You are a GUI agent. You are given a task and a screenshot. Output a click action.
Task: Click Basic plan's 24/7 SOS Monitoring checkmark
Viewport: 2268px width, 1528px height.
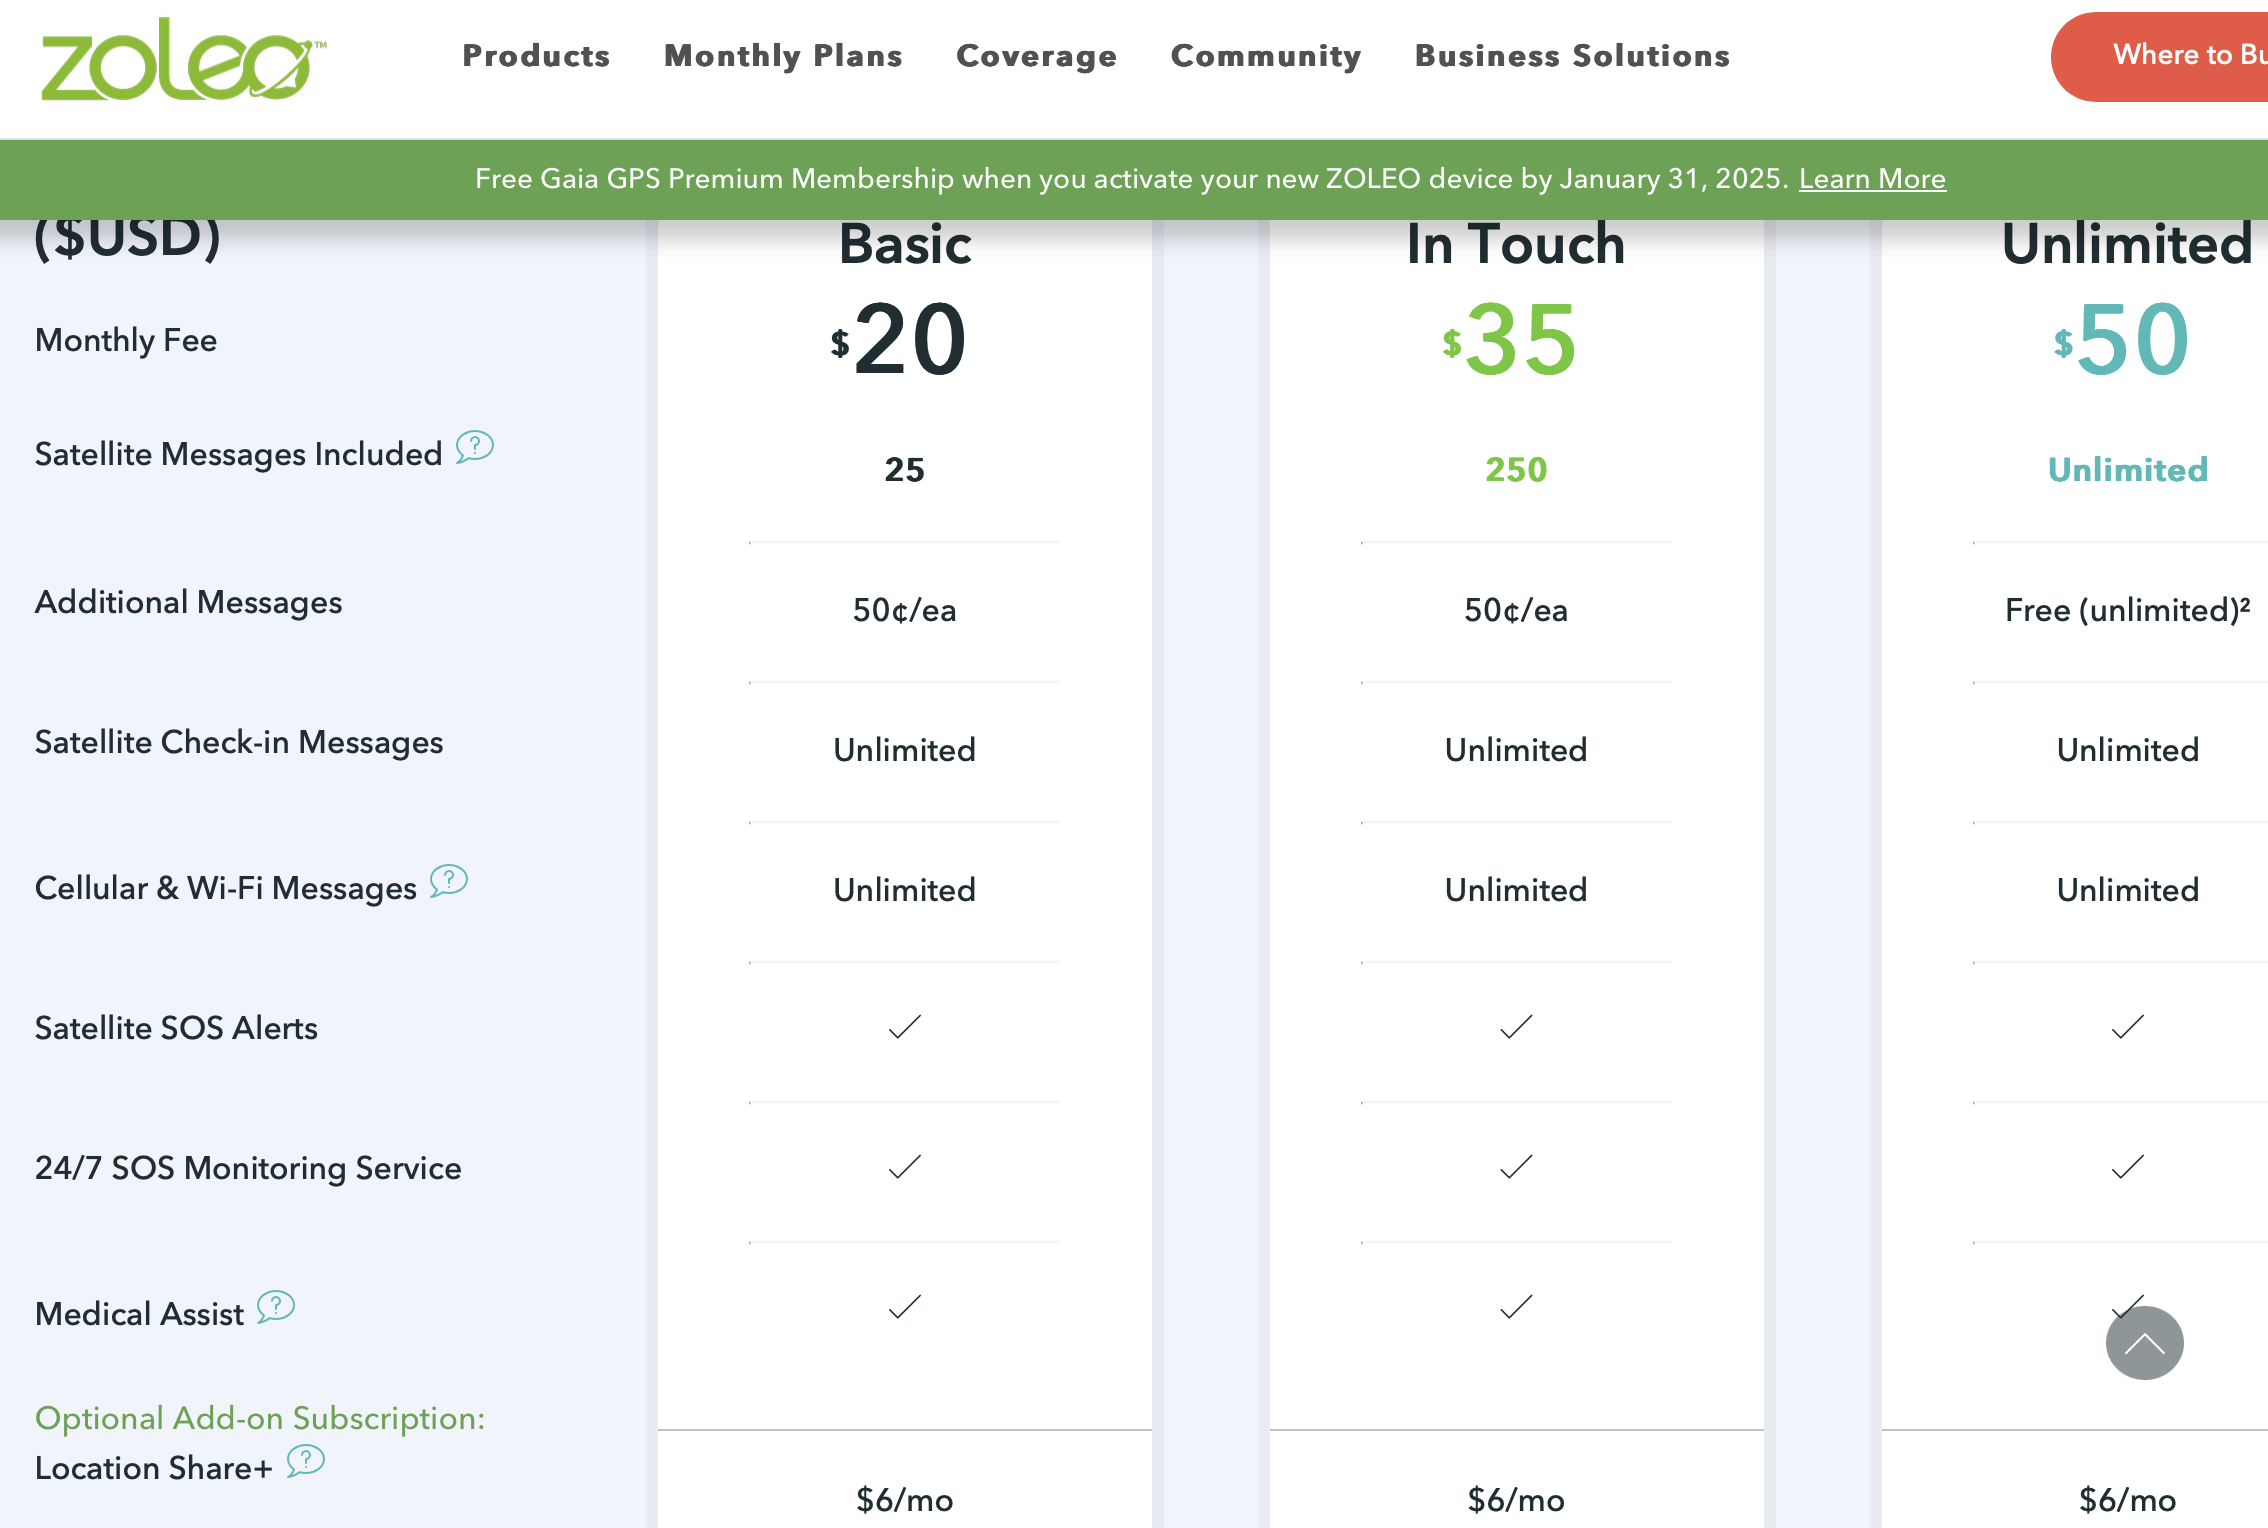905,1167
